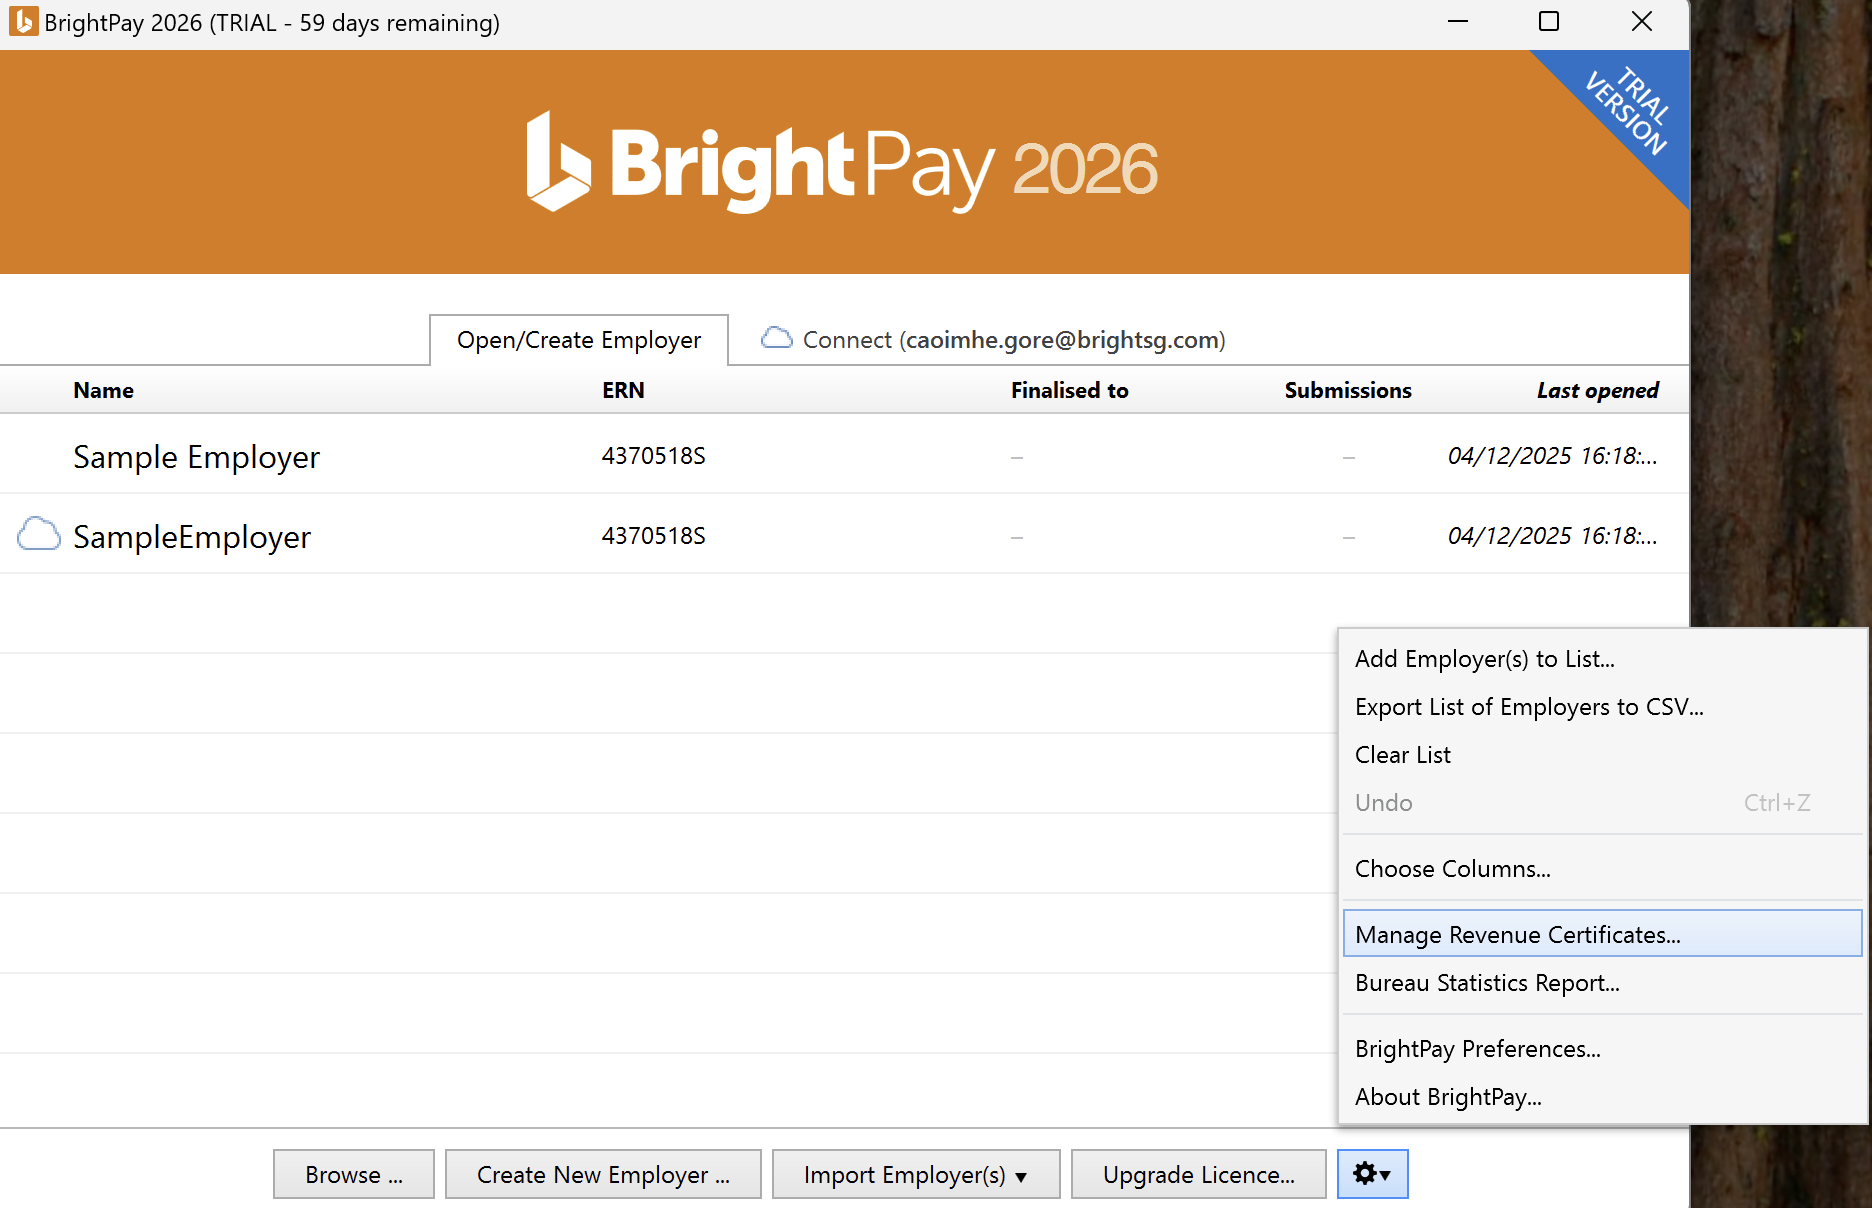Open the Connect cloud tab
1872x1208 pixels.
(994, 340)
